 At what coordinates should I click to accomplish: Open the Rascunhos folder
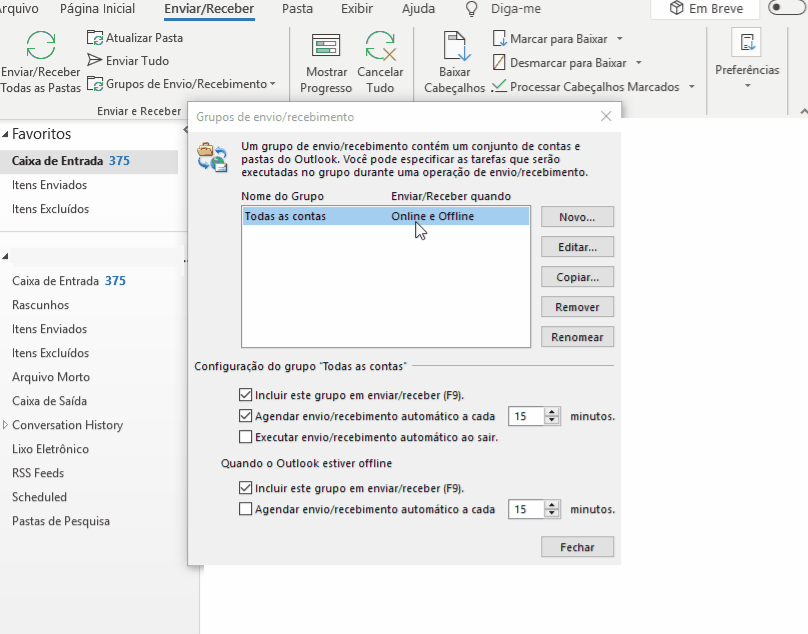(40, 305)
